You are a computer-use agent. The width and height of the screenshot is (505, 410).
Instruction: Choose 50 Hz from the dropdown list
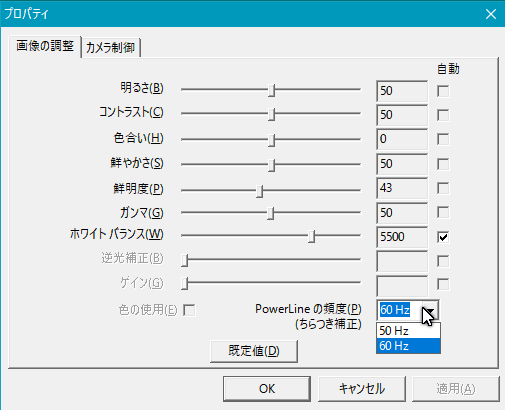click(408, 331)
